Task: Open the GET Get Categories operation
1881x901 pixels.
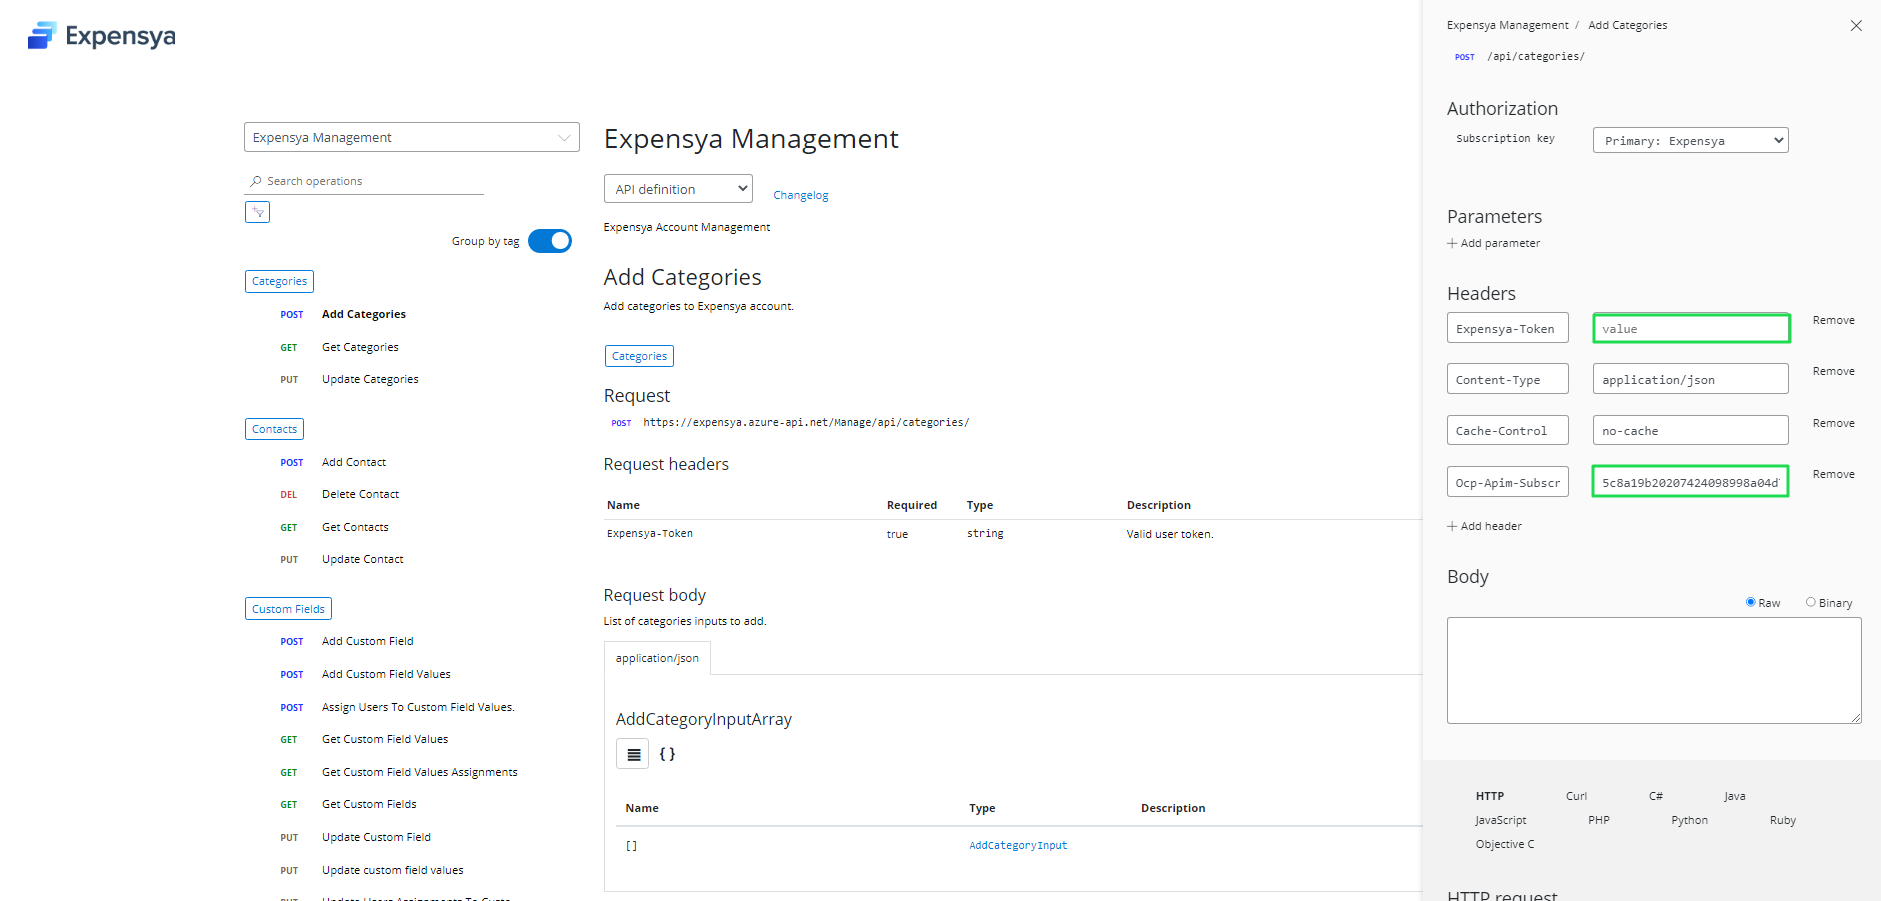Action: (x=360, y=347)
